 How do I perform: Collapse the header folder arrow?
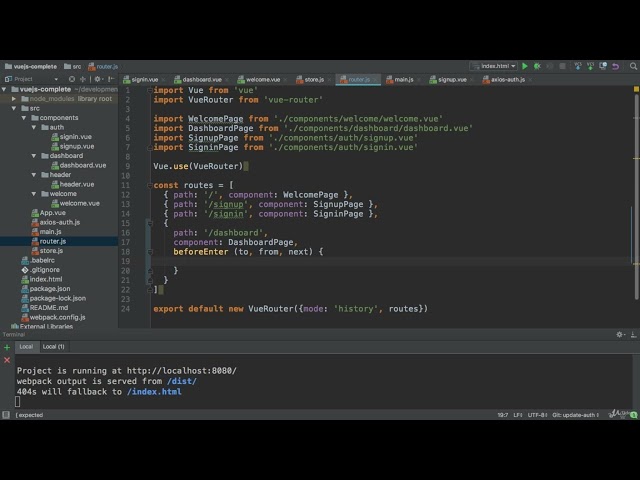(34, 175)
